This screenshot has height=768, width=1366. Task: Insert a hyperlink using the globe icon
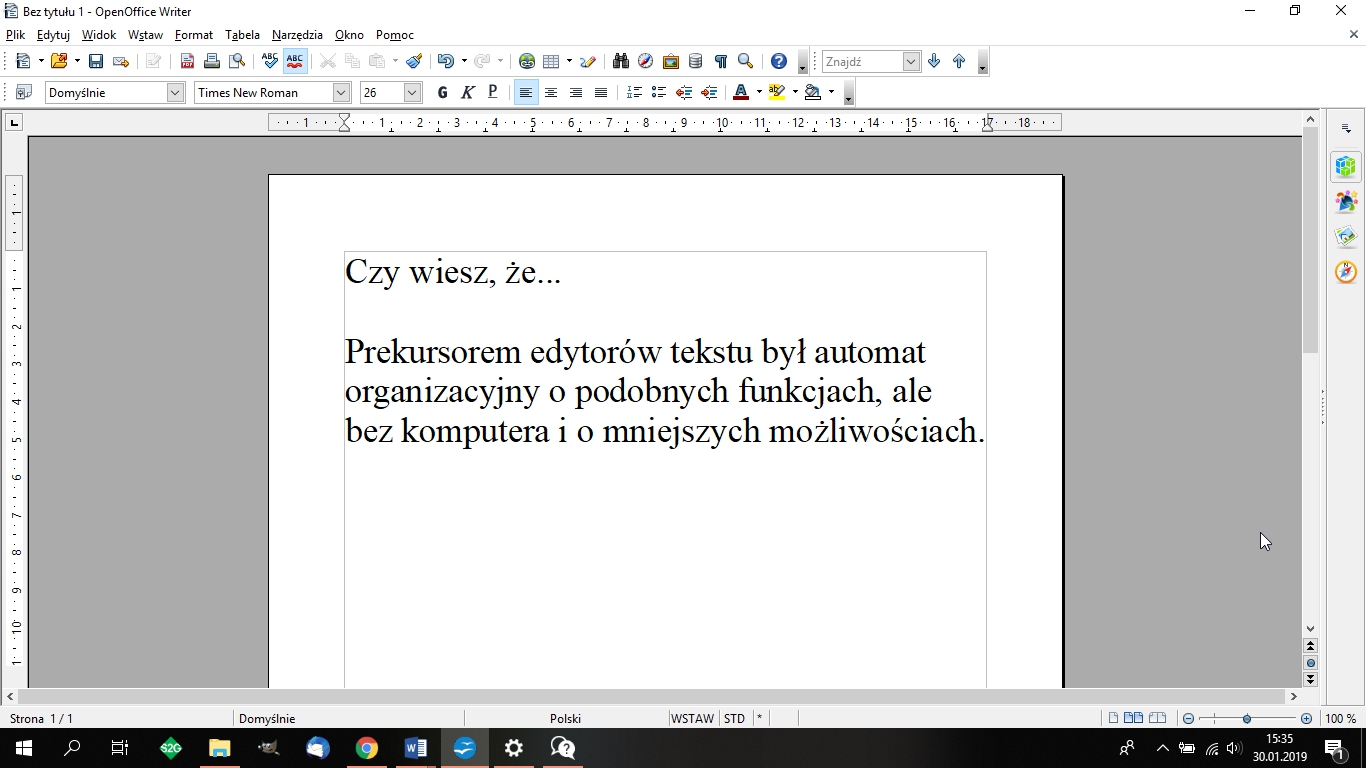[x=527, y=61]
